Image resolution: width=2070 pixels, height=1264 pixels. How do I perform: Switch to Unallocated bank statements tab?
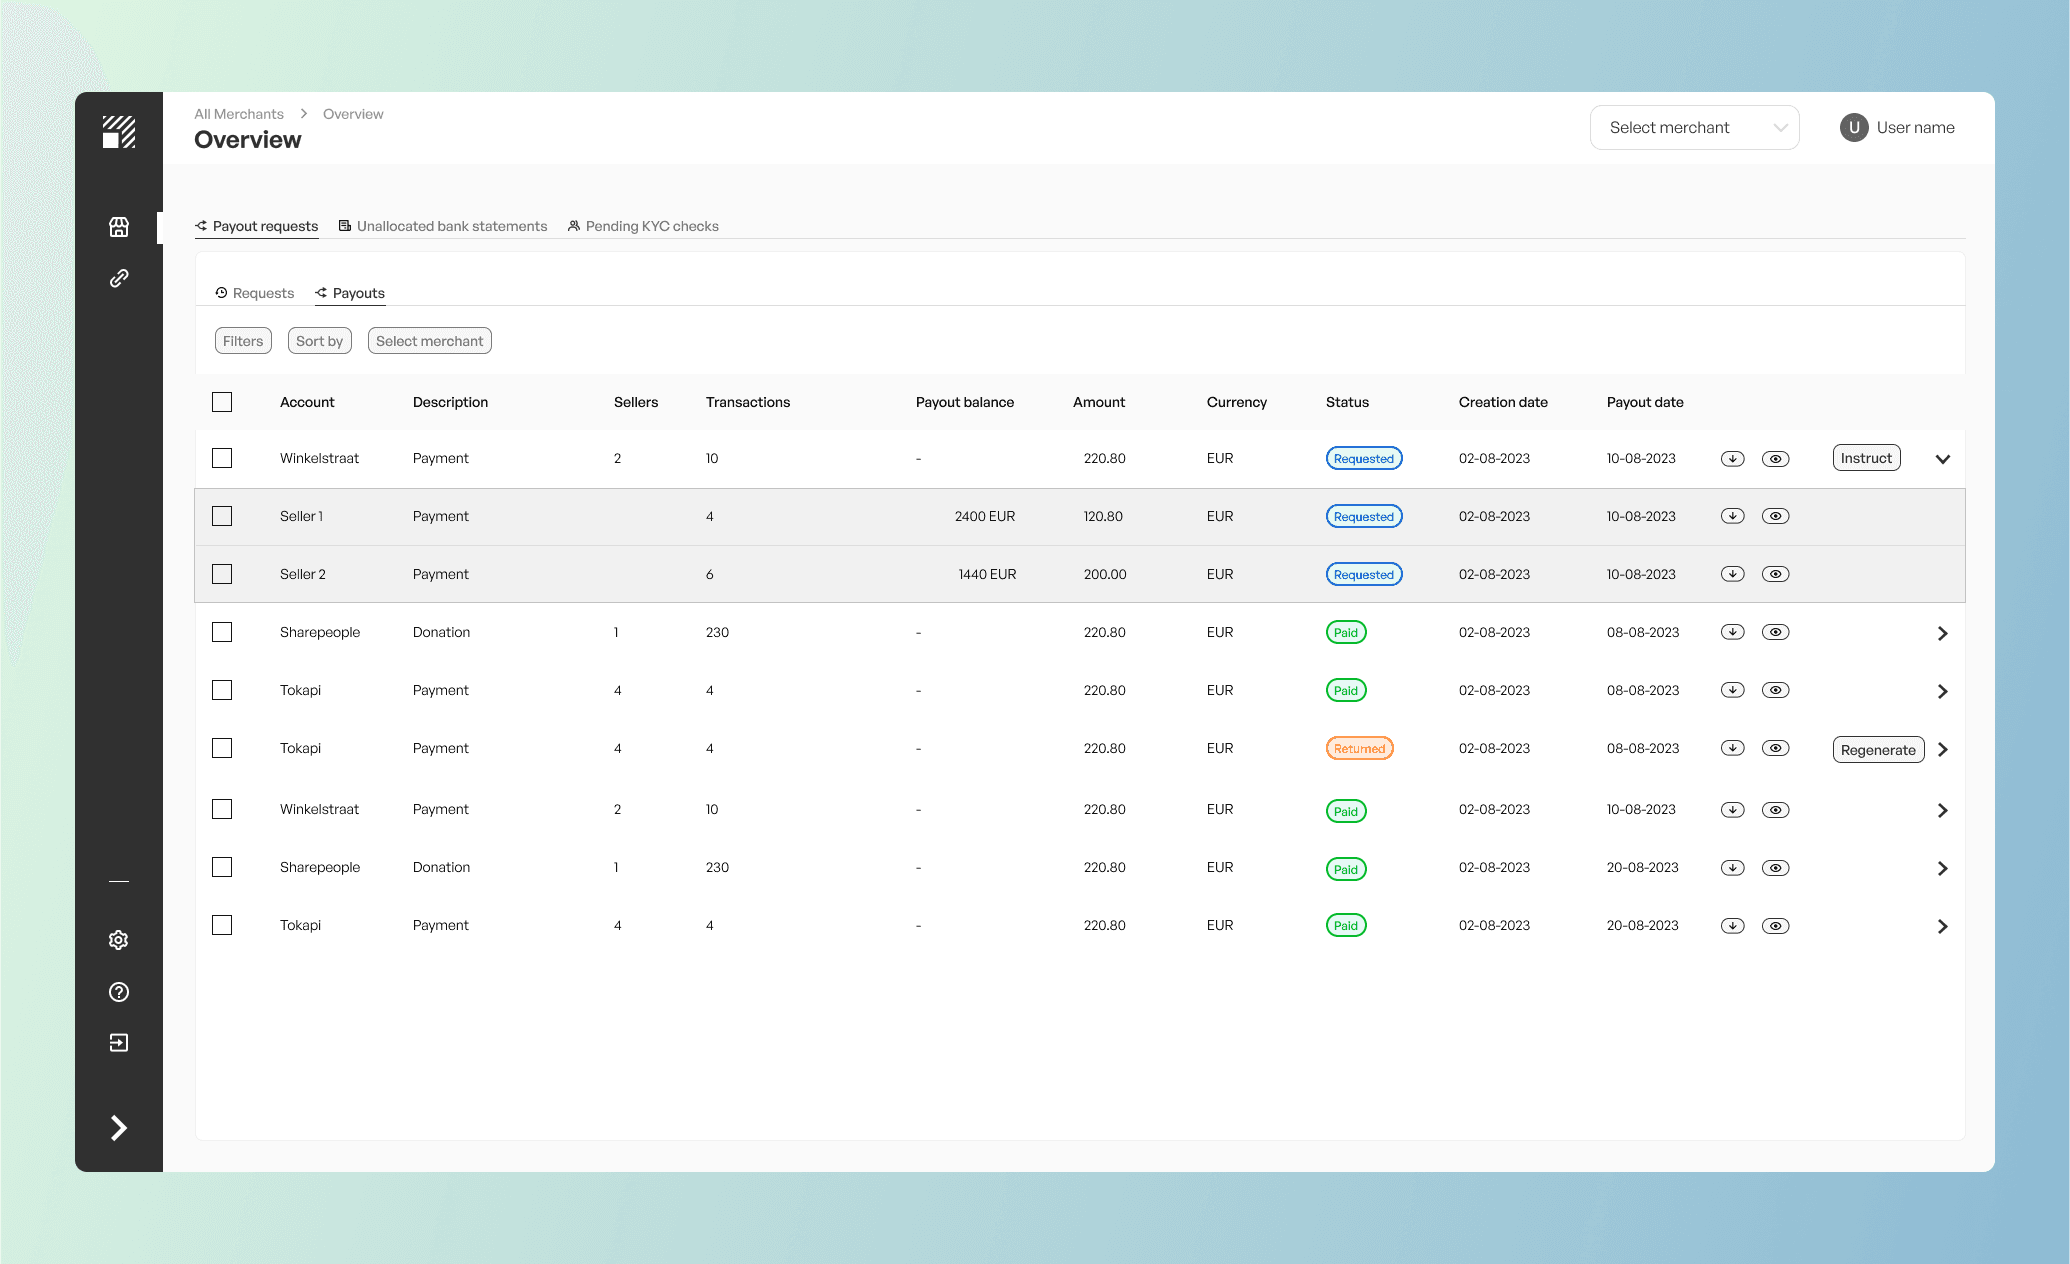pos(443,226)
